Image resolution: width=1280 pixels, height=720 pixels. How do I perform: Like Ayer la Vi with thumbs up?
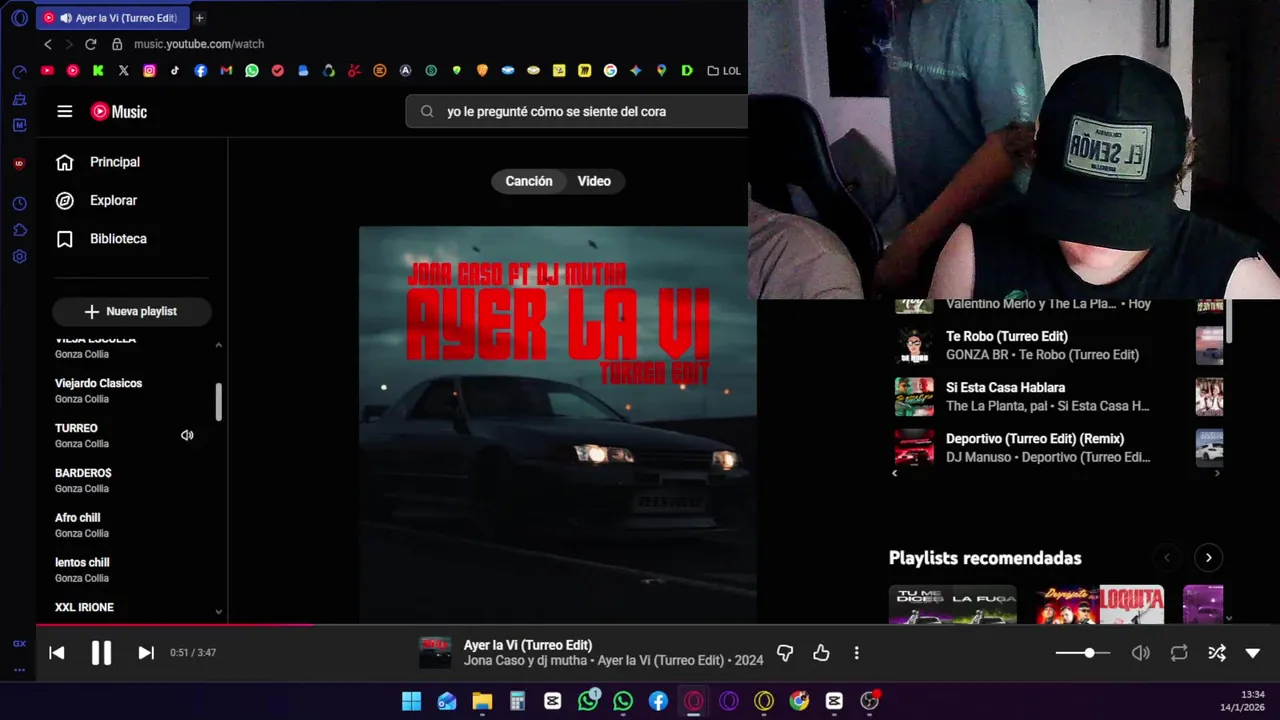click(x=821, y=653)
